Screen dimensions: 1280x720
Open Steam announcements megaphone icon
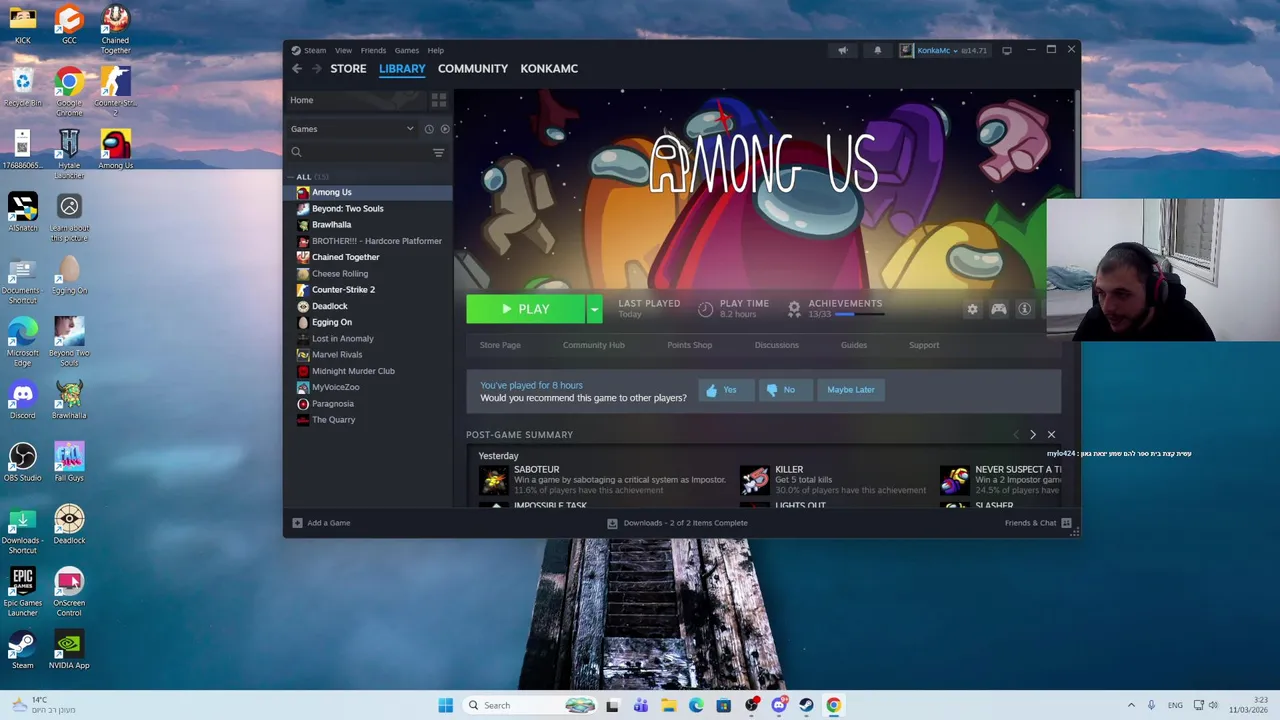842,50
